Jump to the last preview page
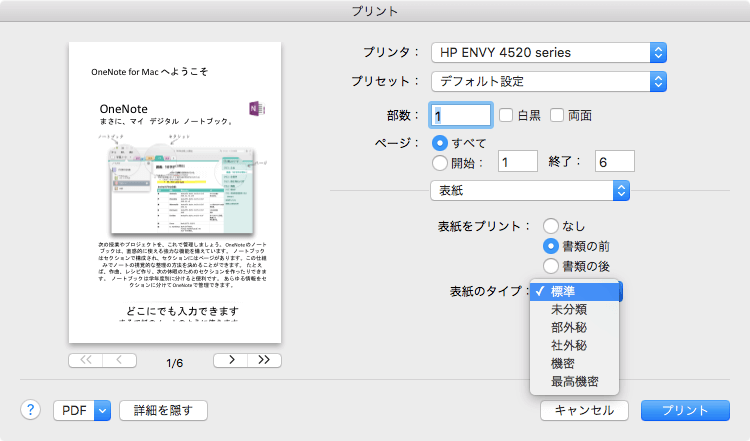Viewport: 750px width, 441px height. pos(265,360)
